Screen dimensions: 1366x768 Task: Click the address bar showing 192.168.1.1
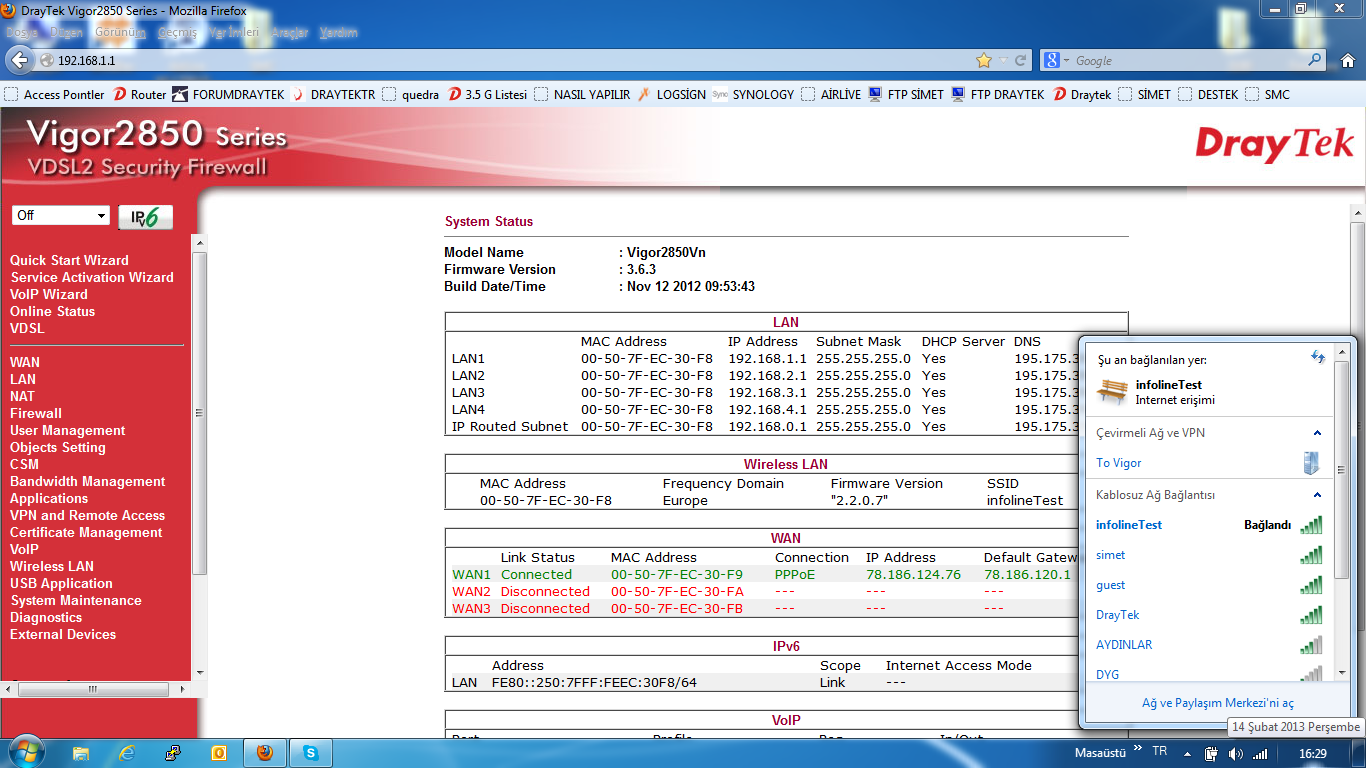click(500, 60)
